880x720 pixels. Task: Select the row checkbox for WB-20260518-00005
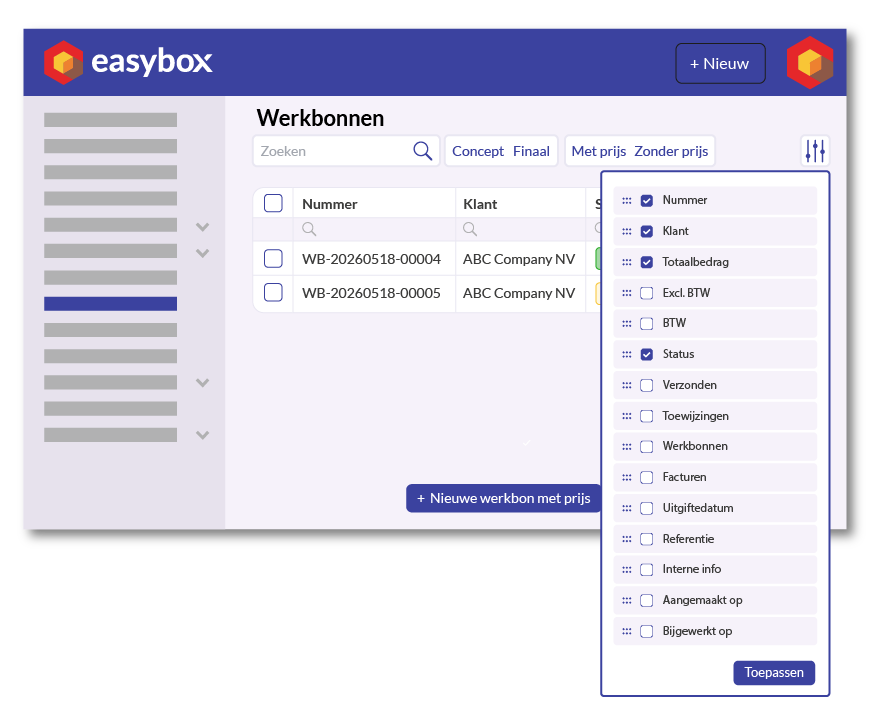[x=273, y=292]
